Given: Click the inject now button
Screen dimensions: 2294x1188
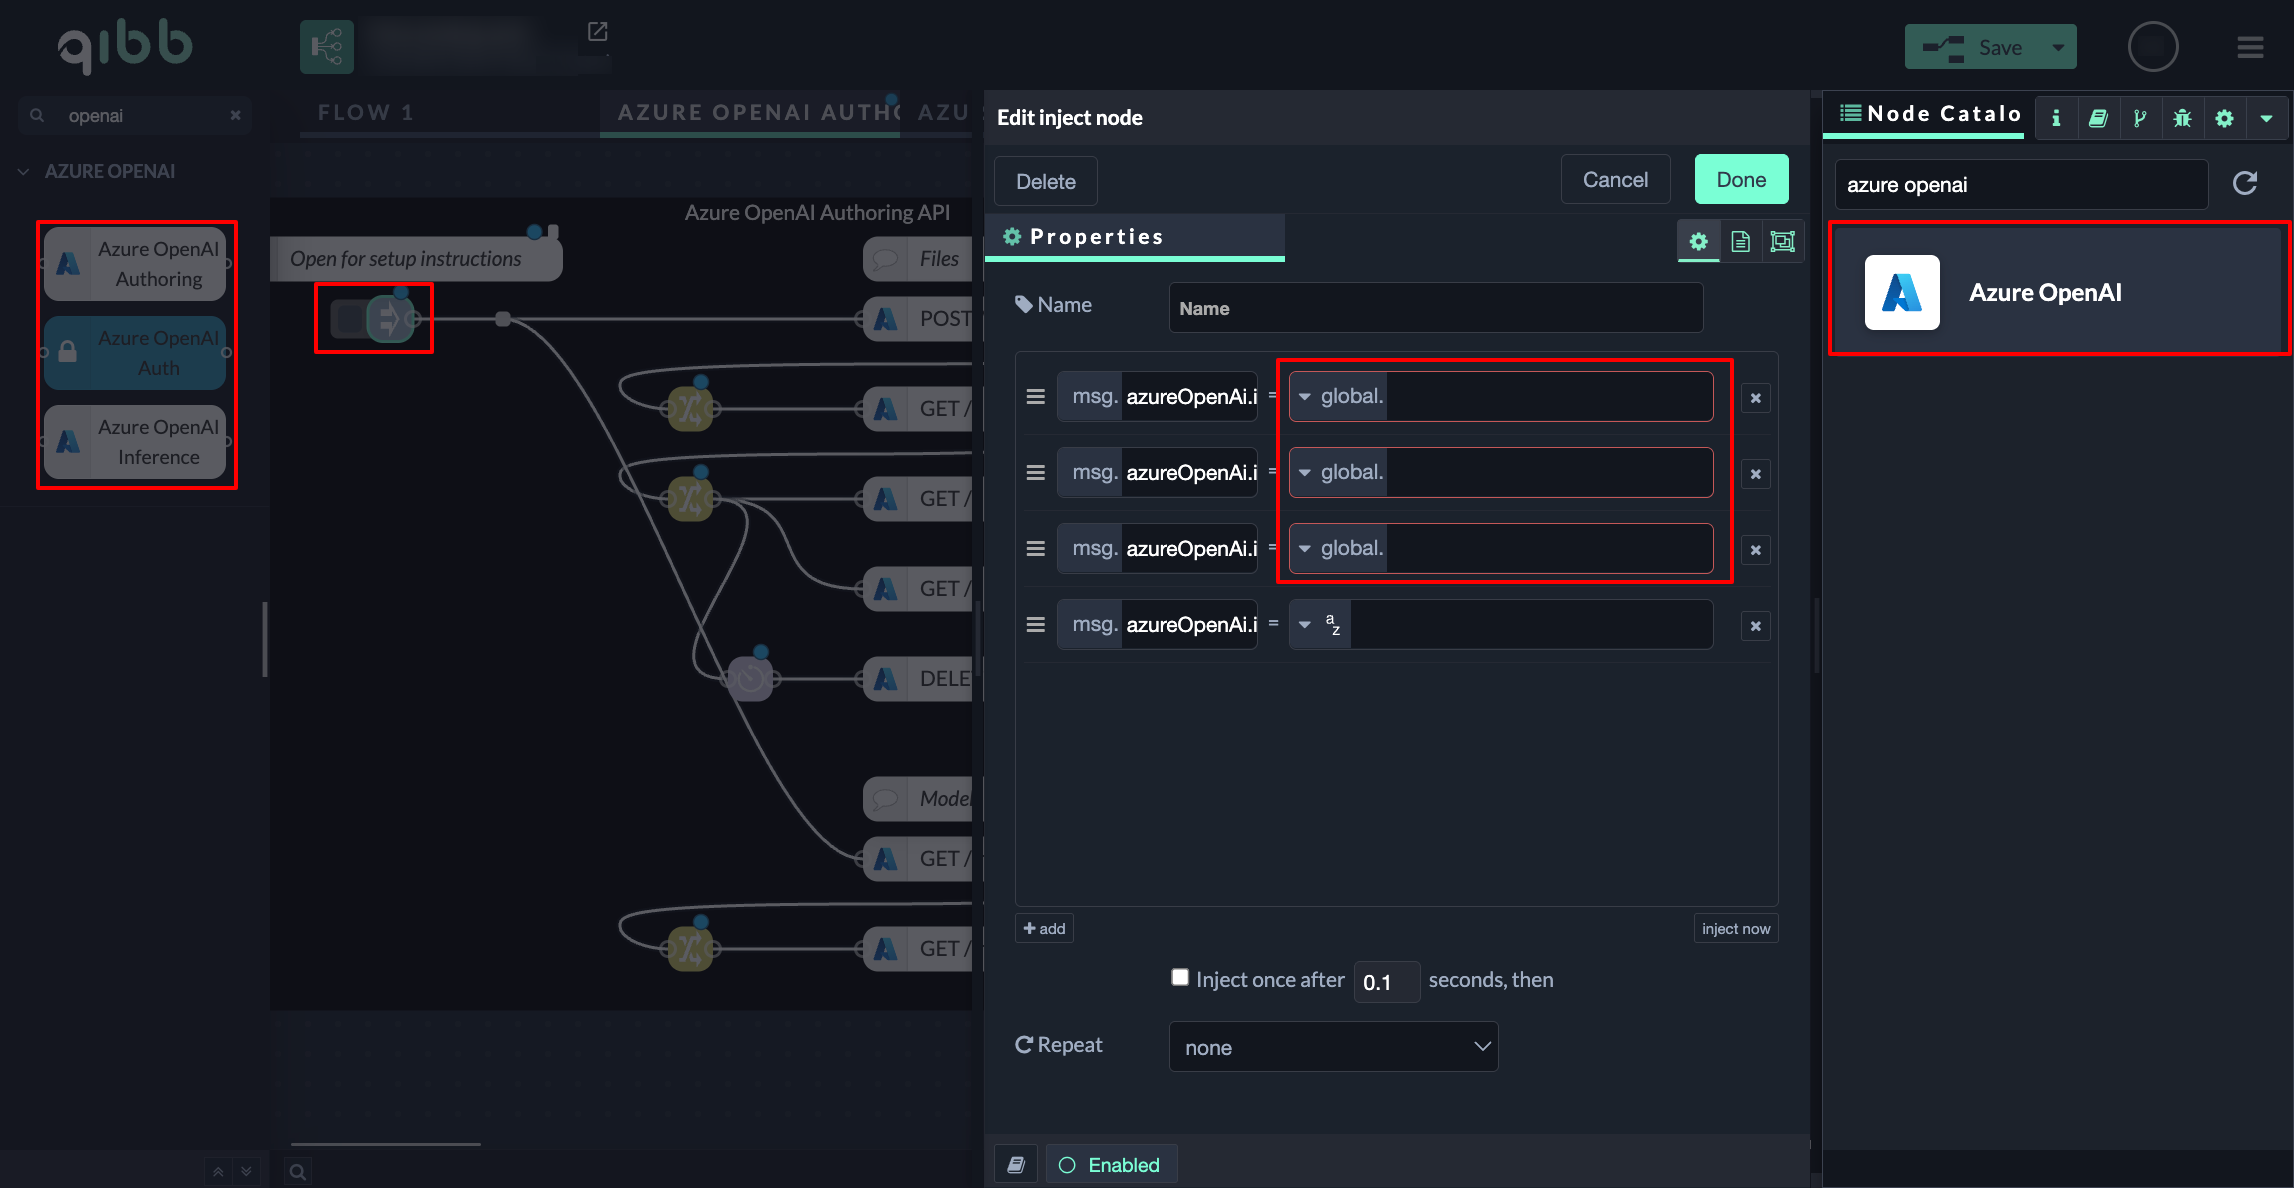Looking at the screenshot, I should (1735, 928).
